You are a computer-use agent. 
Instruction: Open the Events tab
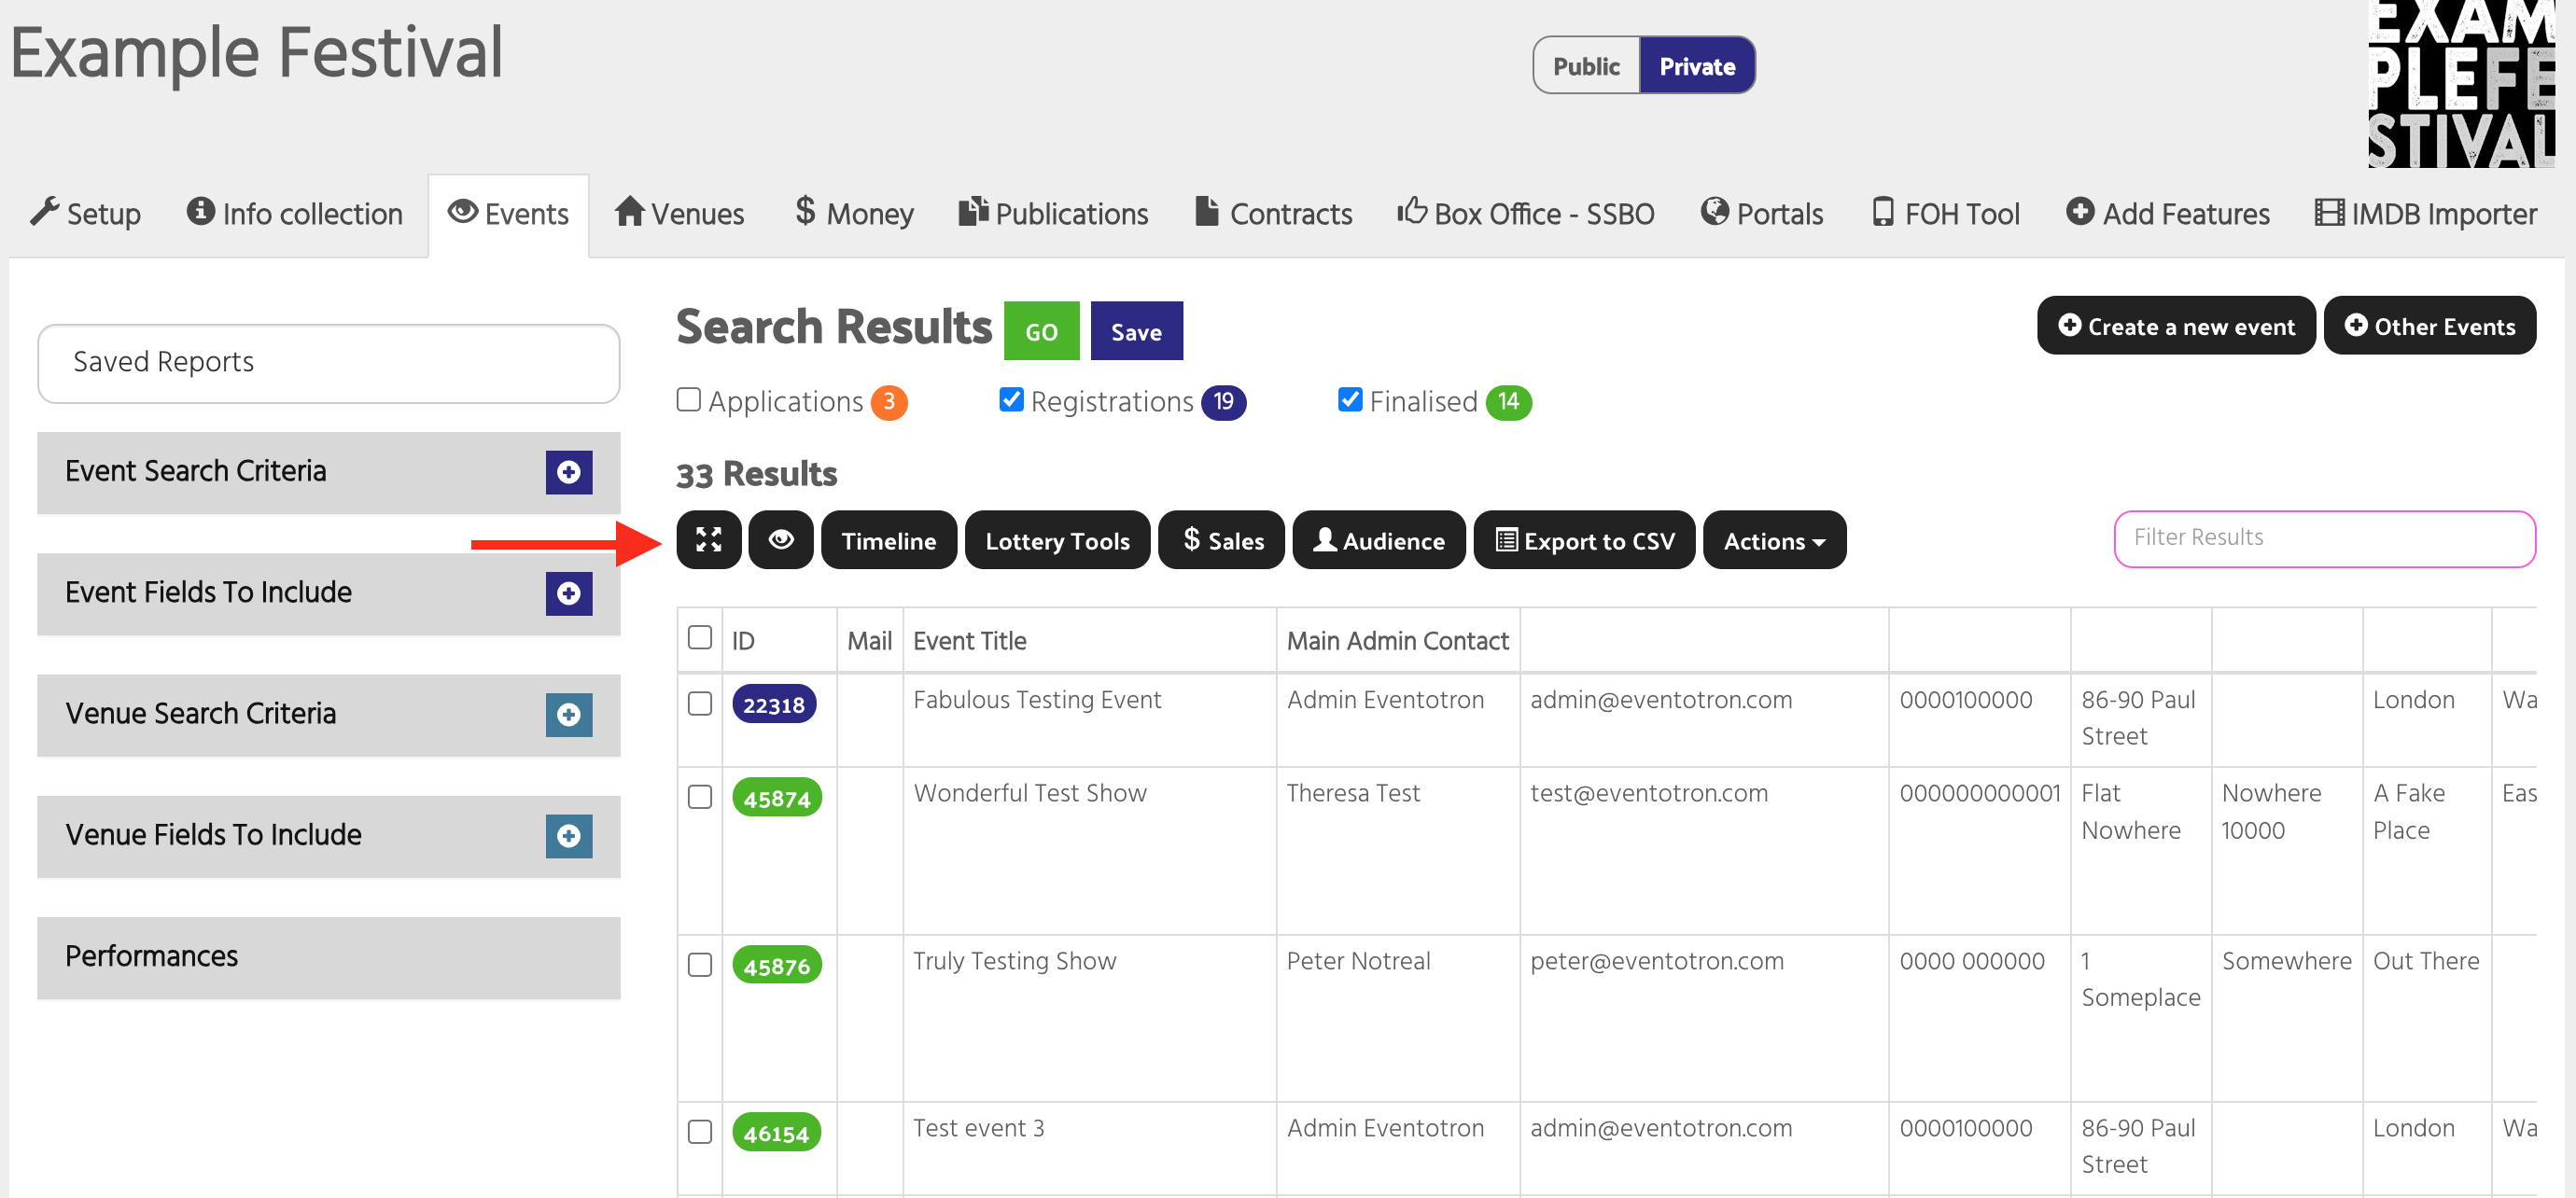tap(508, 213)
